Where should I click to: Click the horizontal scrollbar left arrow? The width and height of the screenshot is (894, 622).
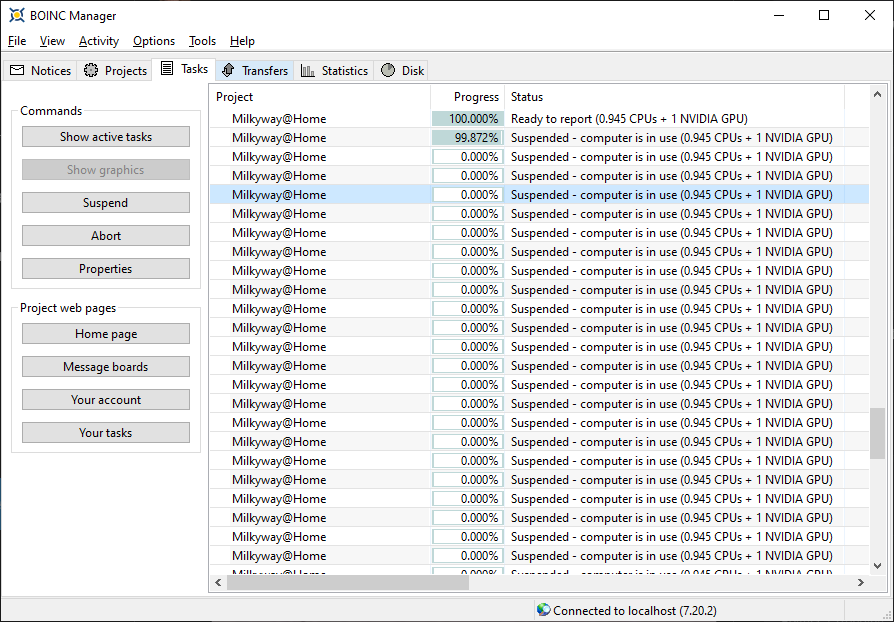pos(218,582)
